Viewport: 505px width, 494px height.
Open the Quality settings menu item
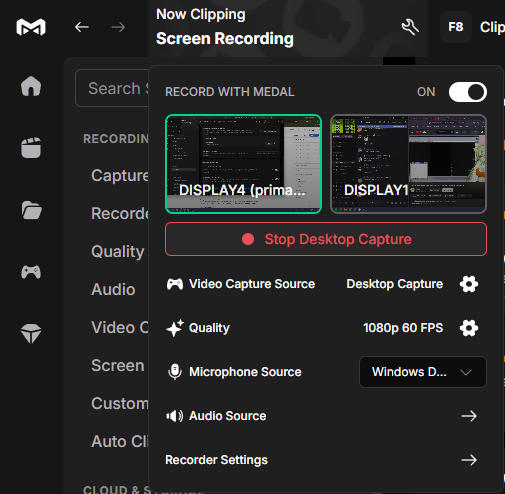[x=118, y=252]
